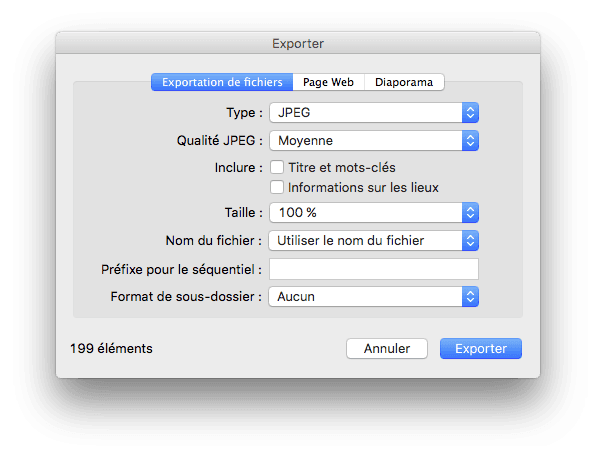Switch to the Page Web tab
The width and height of the screenshot is (596, 458).
coord(328,82)
